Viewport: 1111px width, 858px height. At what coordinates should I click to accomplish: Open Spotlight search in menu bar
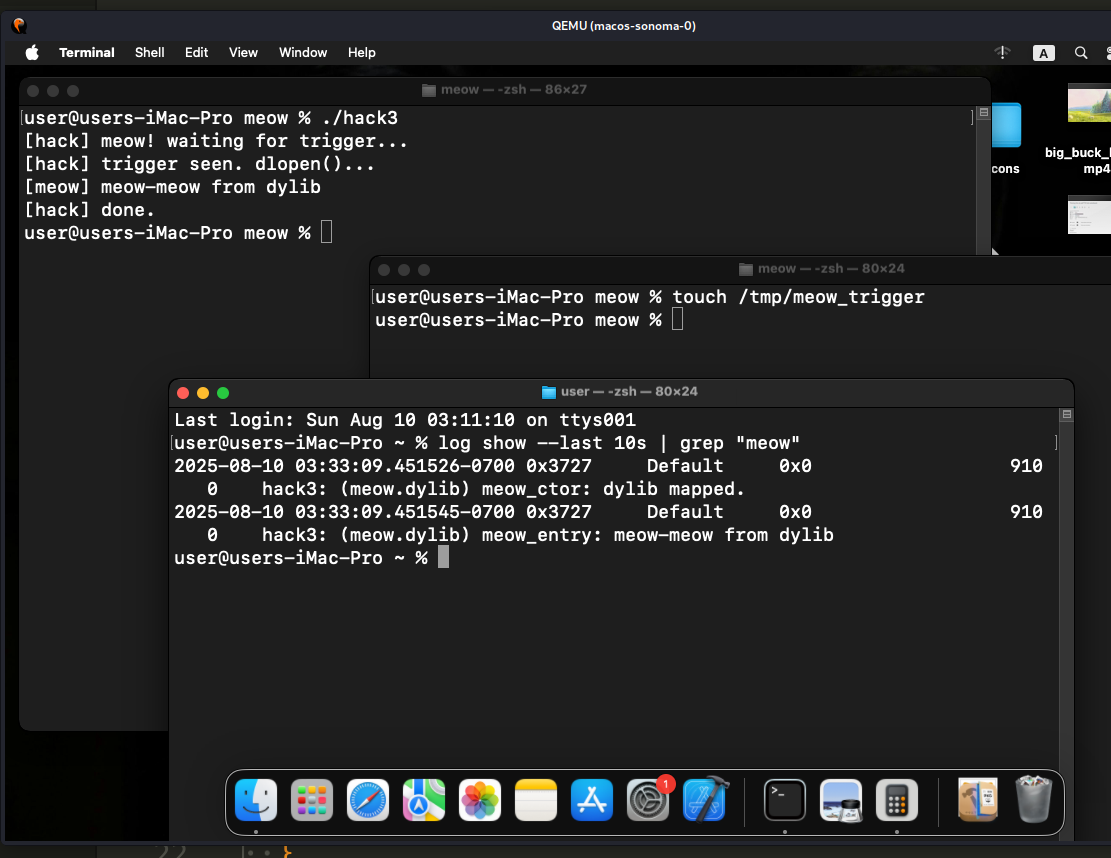coord(1081,53)
